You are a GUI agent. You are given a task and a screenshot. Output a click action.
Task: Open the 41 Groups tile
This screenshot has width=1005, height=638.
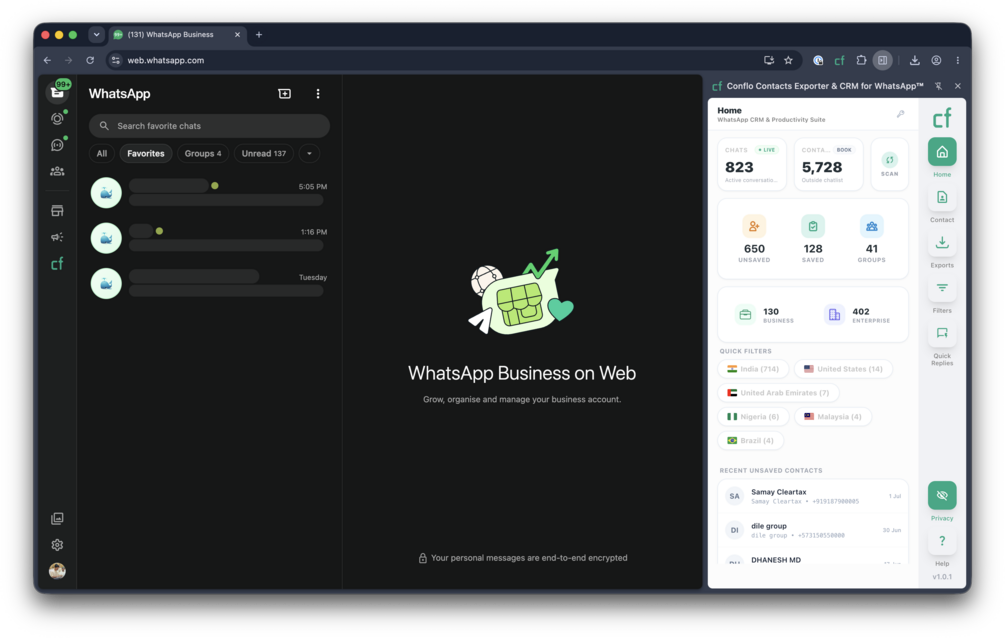click(872, 239)
